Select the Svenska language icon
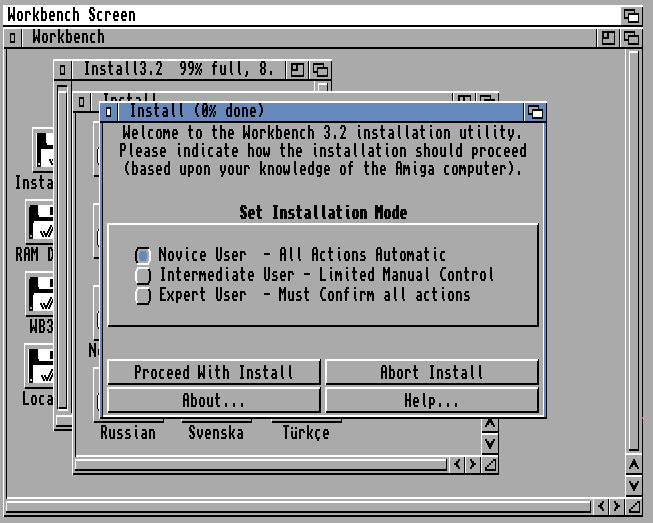 216,433
